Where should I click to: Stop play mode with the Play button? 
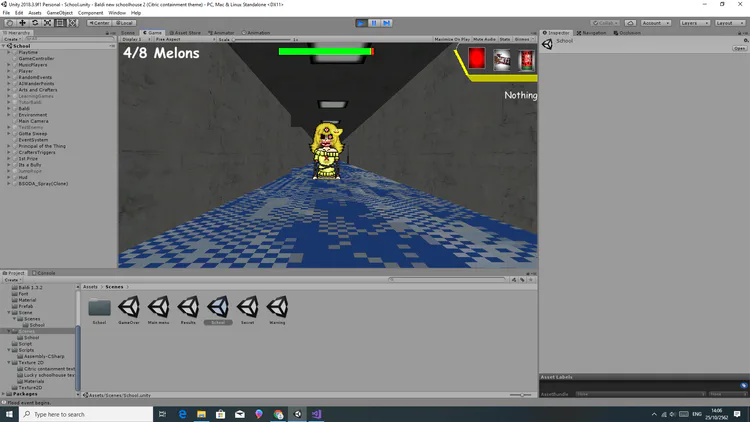(361, 23)
